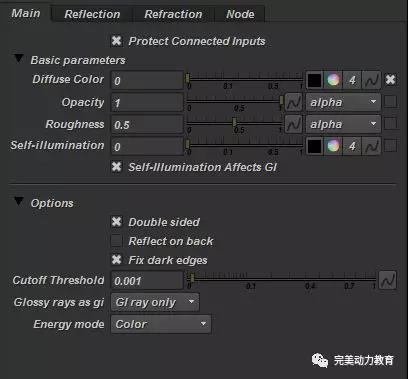Open Diffuse Color color wheel picker
This screenshot has width=408, height=379.
tap(333, 80)
